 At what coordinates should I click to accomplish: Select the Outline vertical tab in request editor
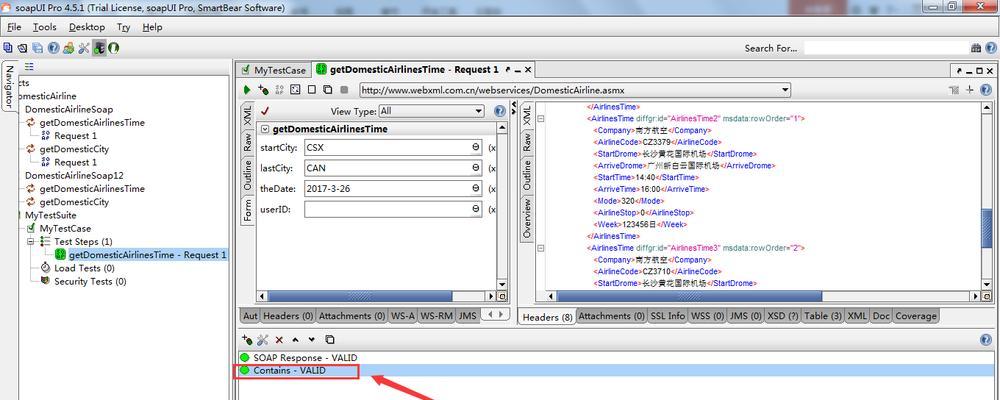pyautogui.click(x=247, y=175)
